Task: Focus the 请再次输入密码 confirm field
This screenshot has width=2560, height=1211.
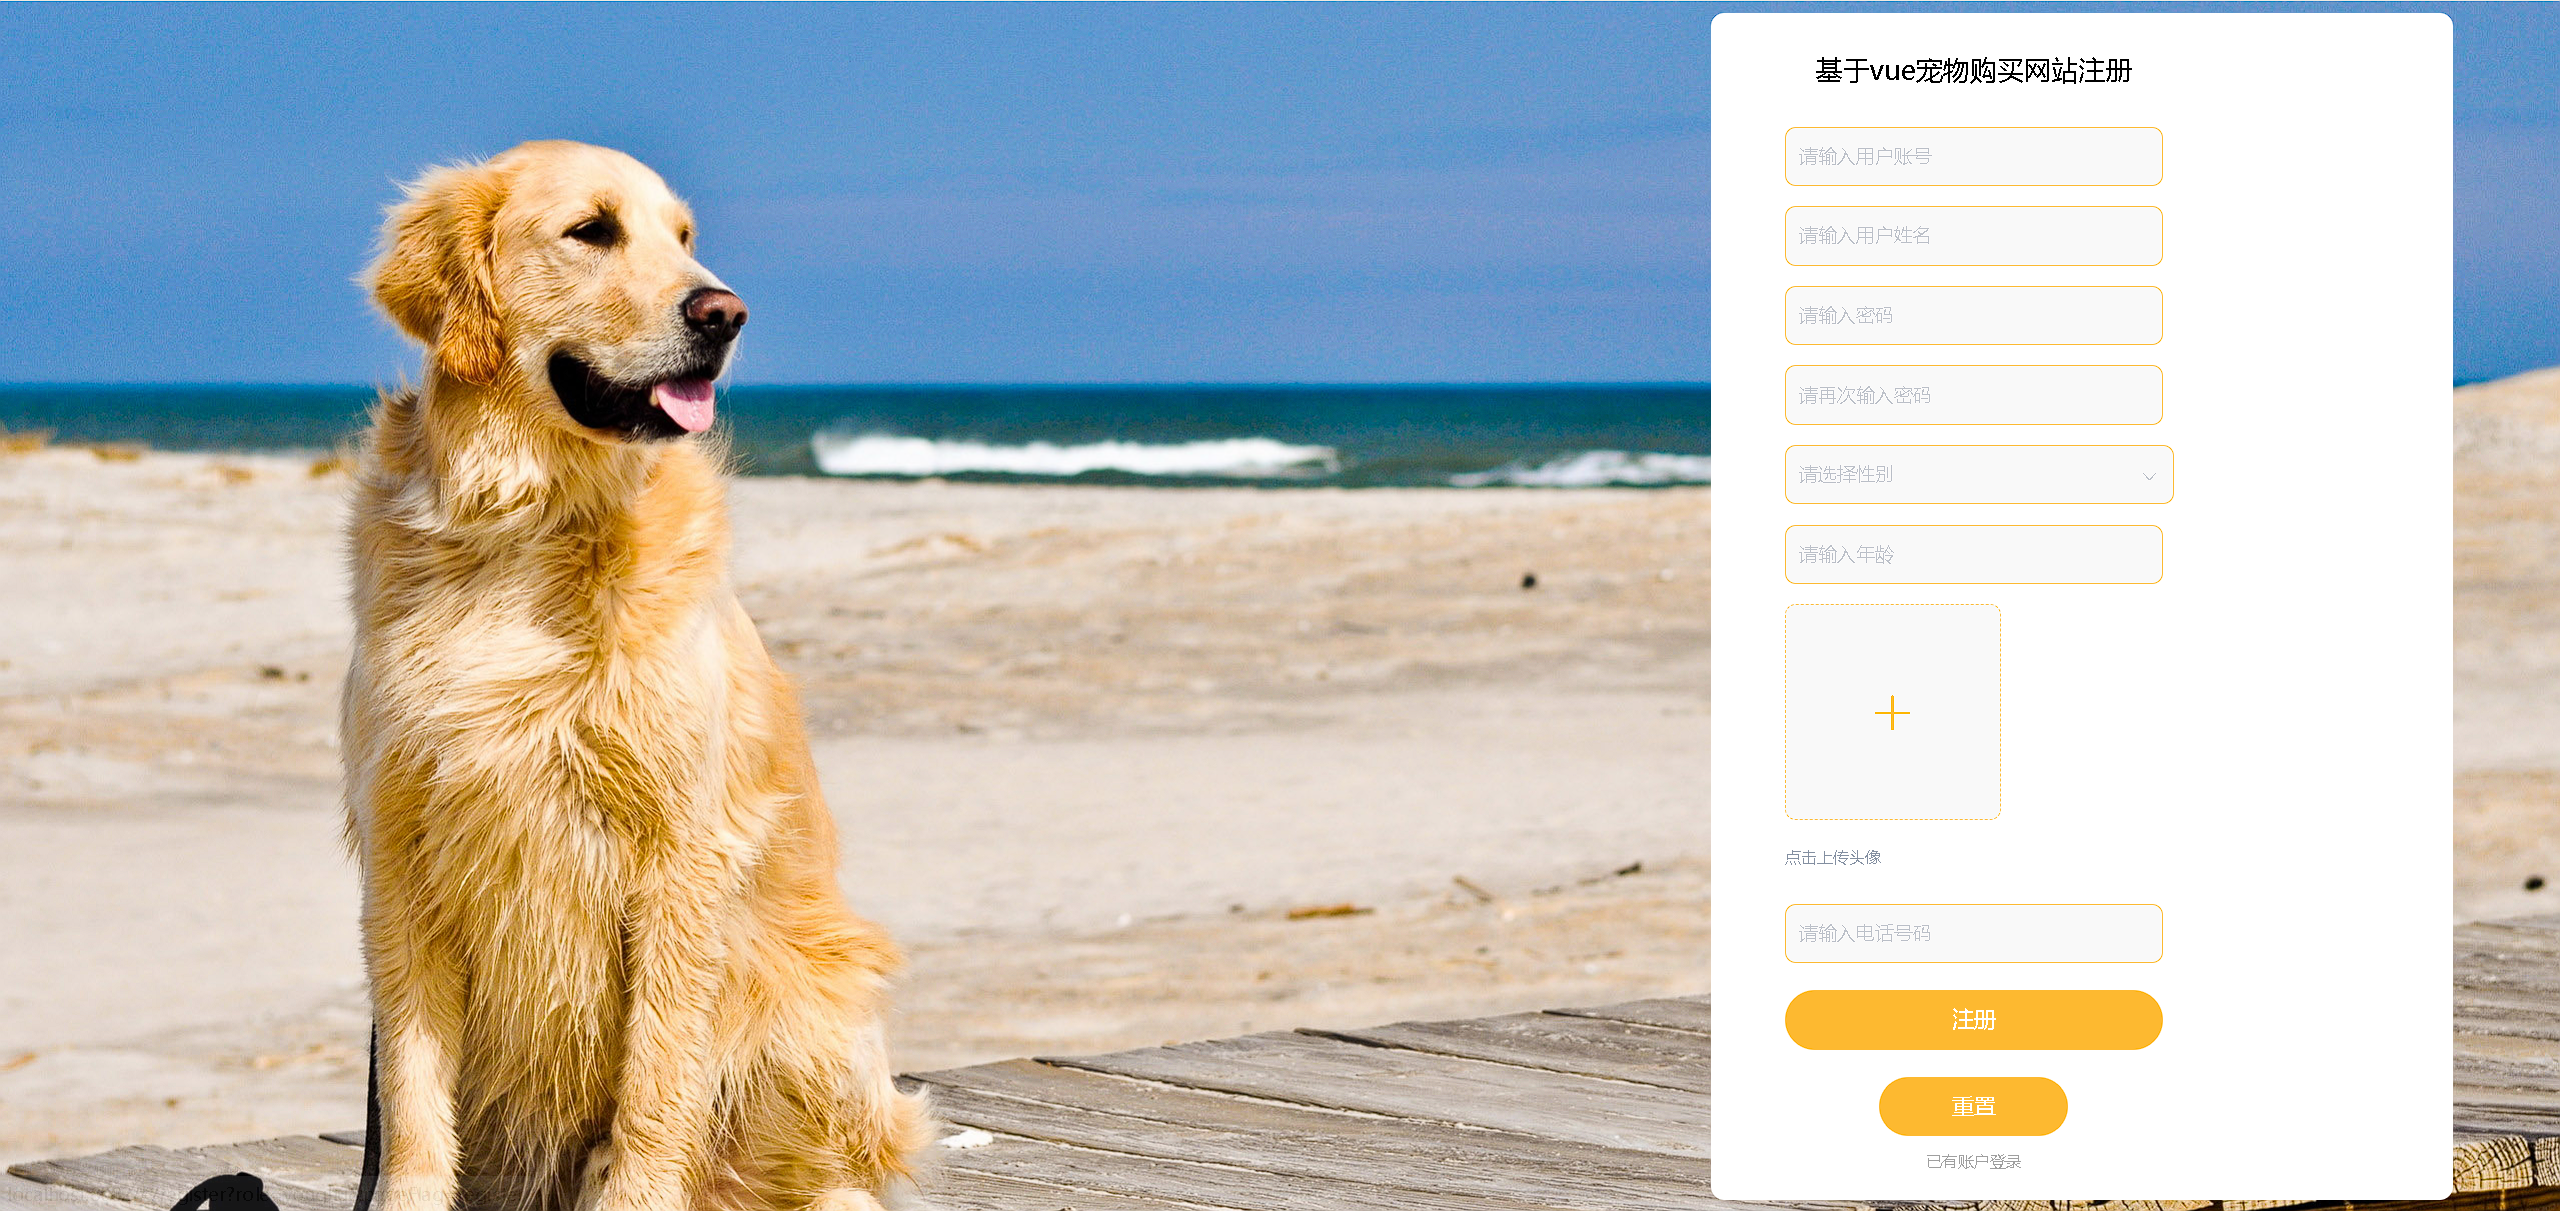Action: (1974, 395)
